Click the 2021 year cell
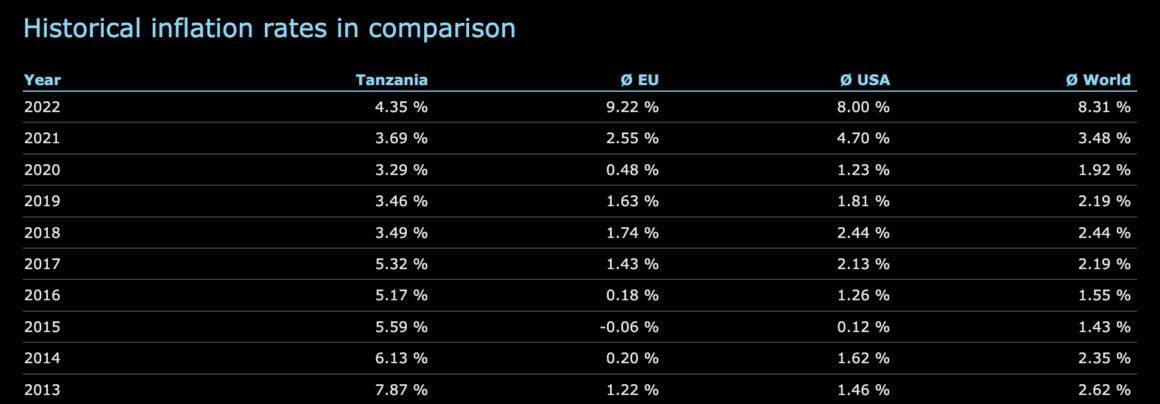The image size is (1160, 404). [x=42, y=138]
